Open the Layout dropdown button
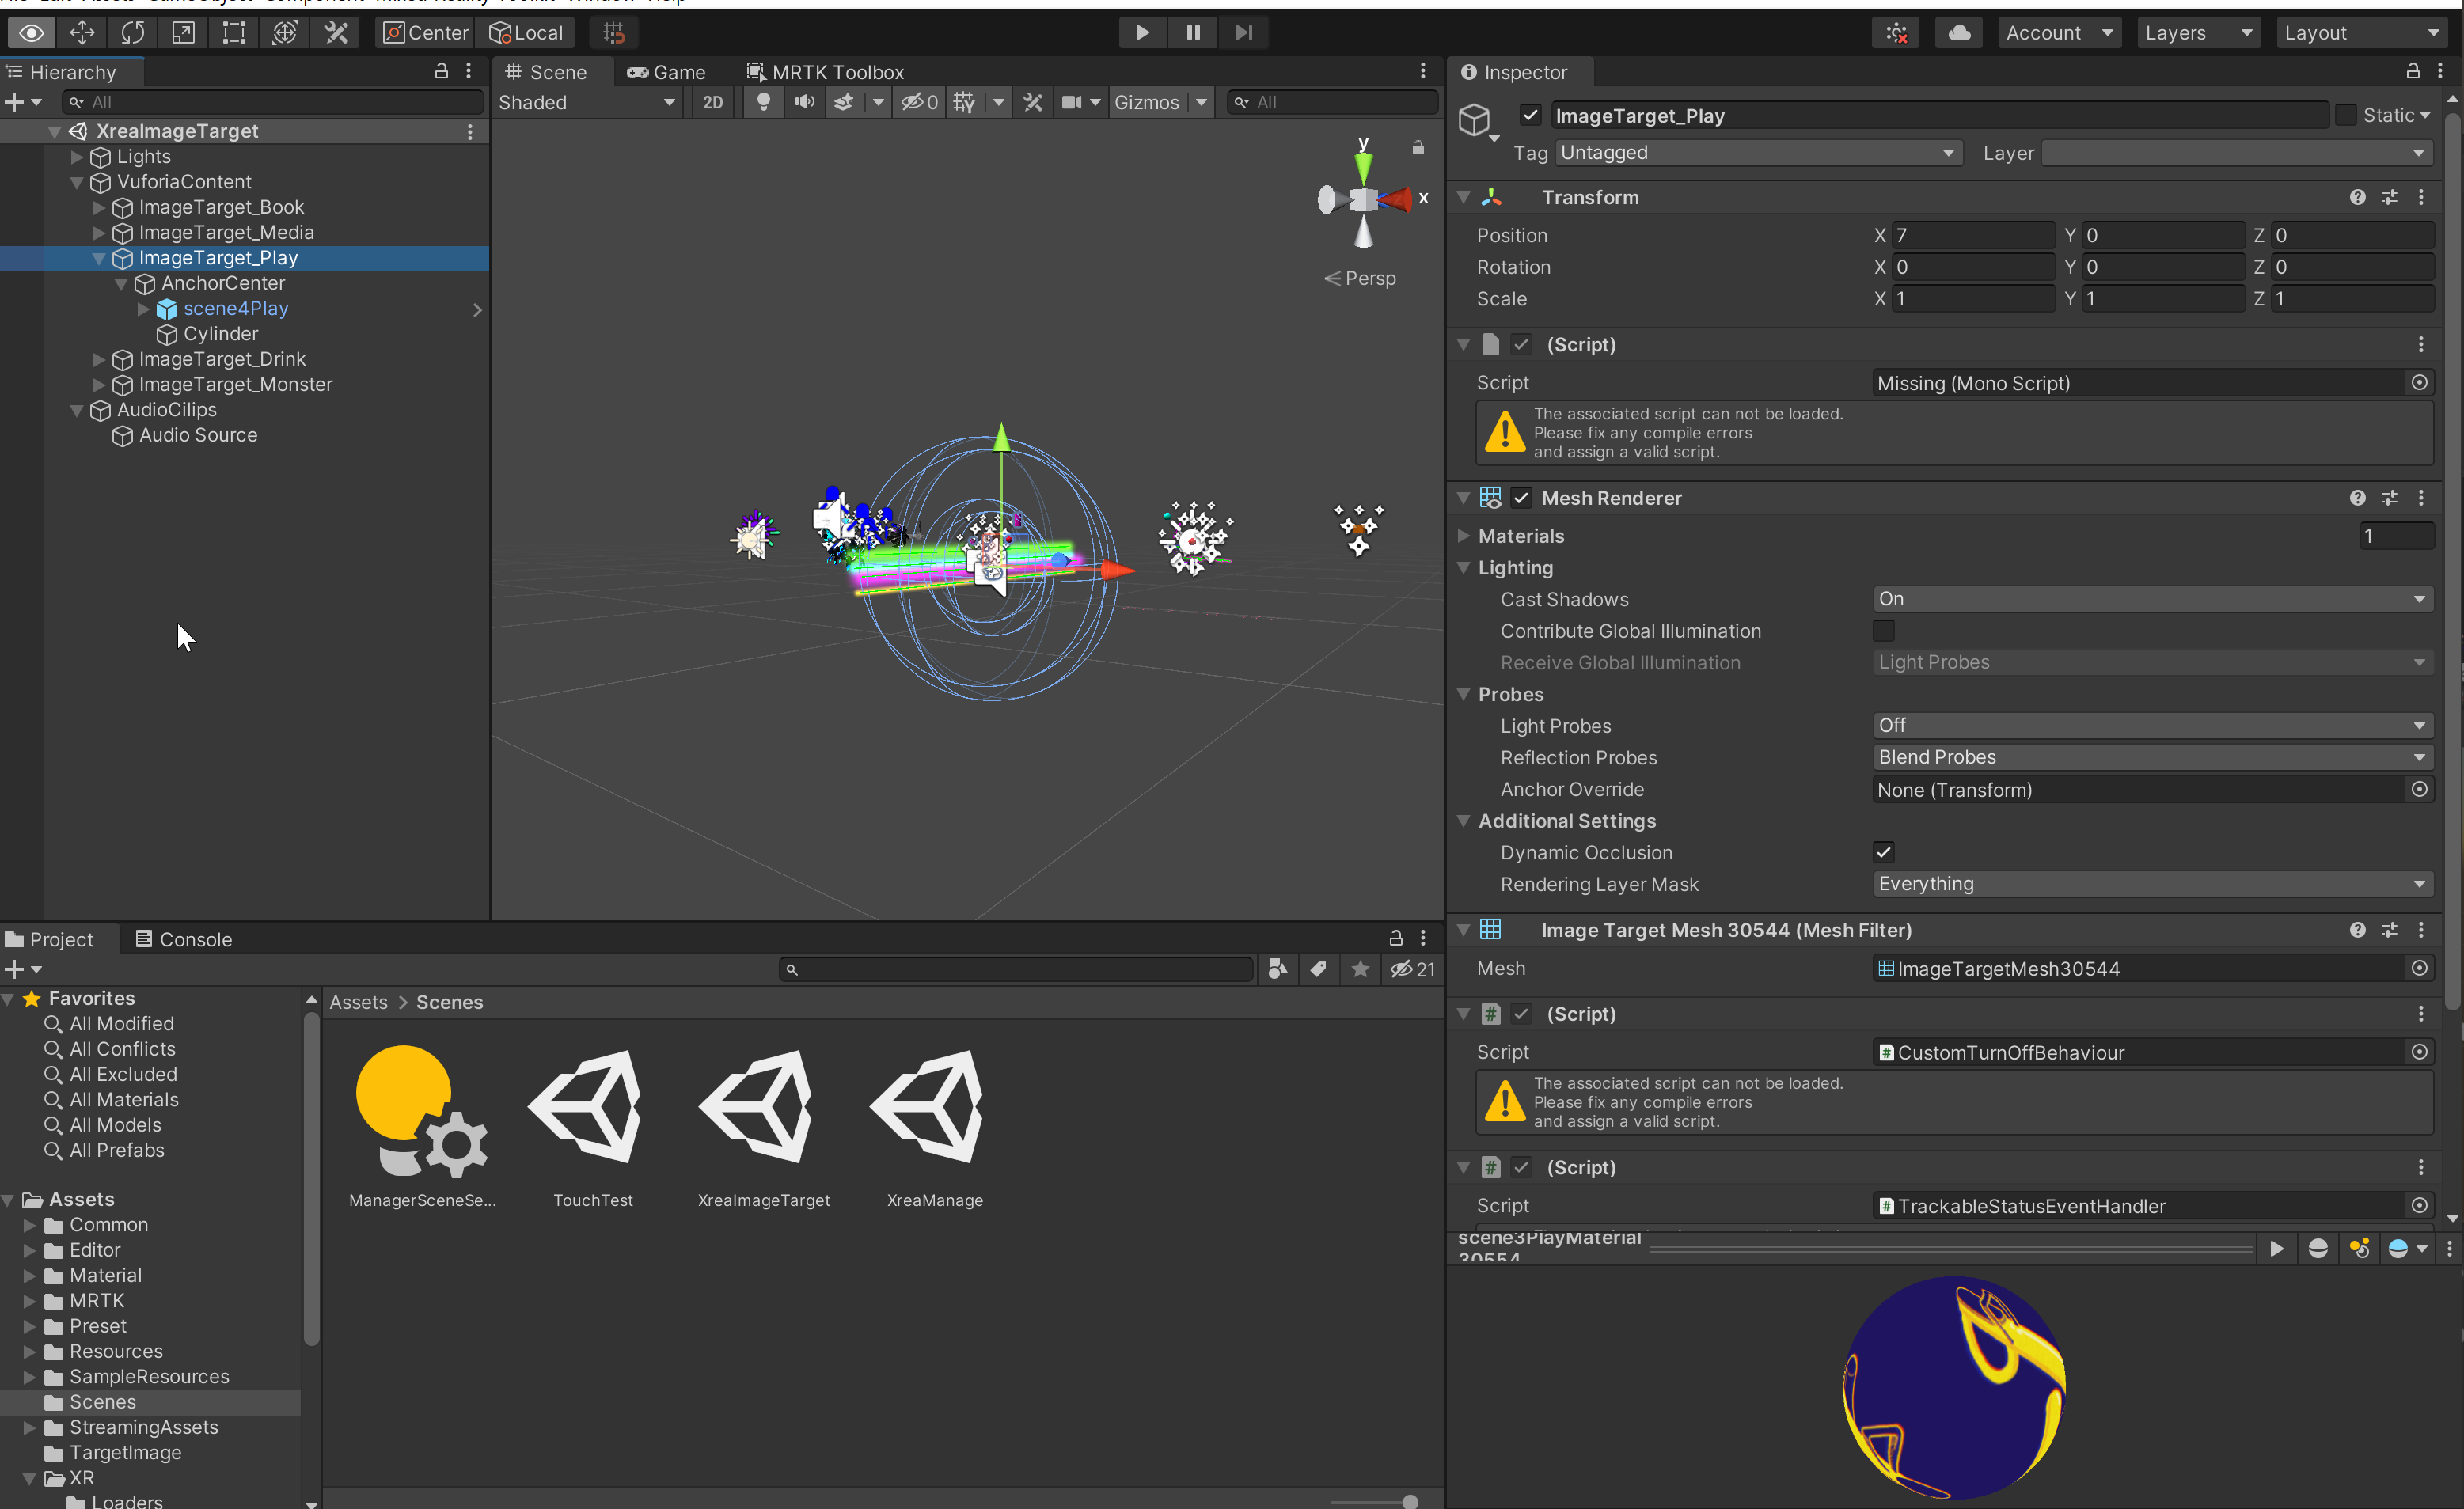 (x=2361, y=32)
